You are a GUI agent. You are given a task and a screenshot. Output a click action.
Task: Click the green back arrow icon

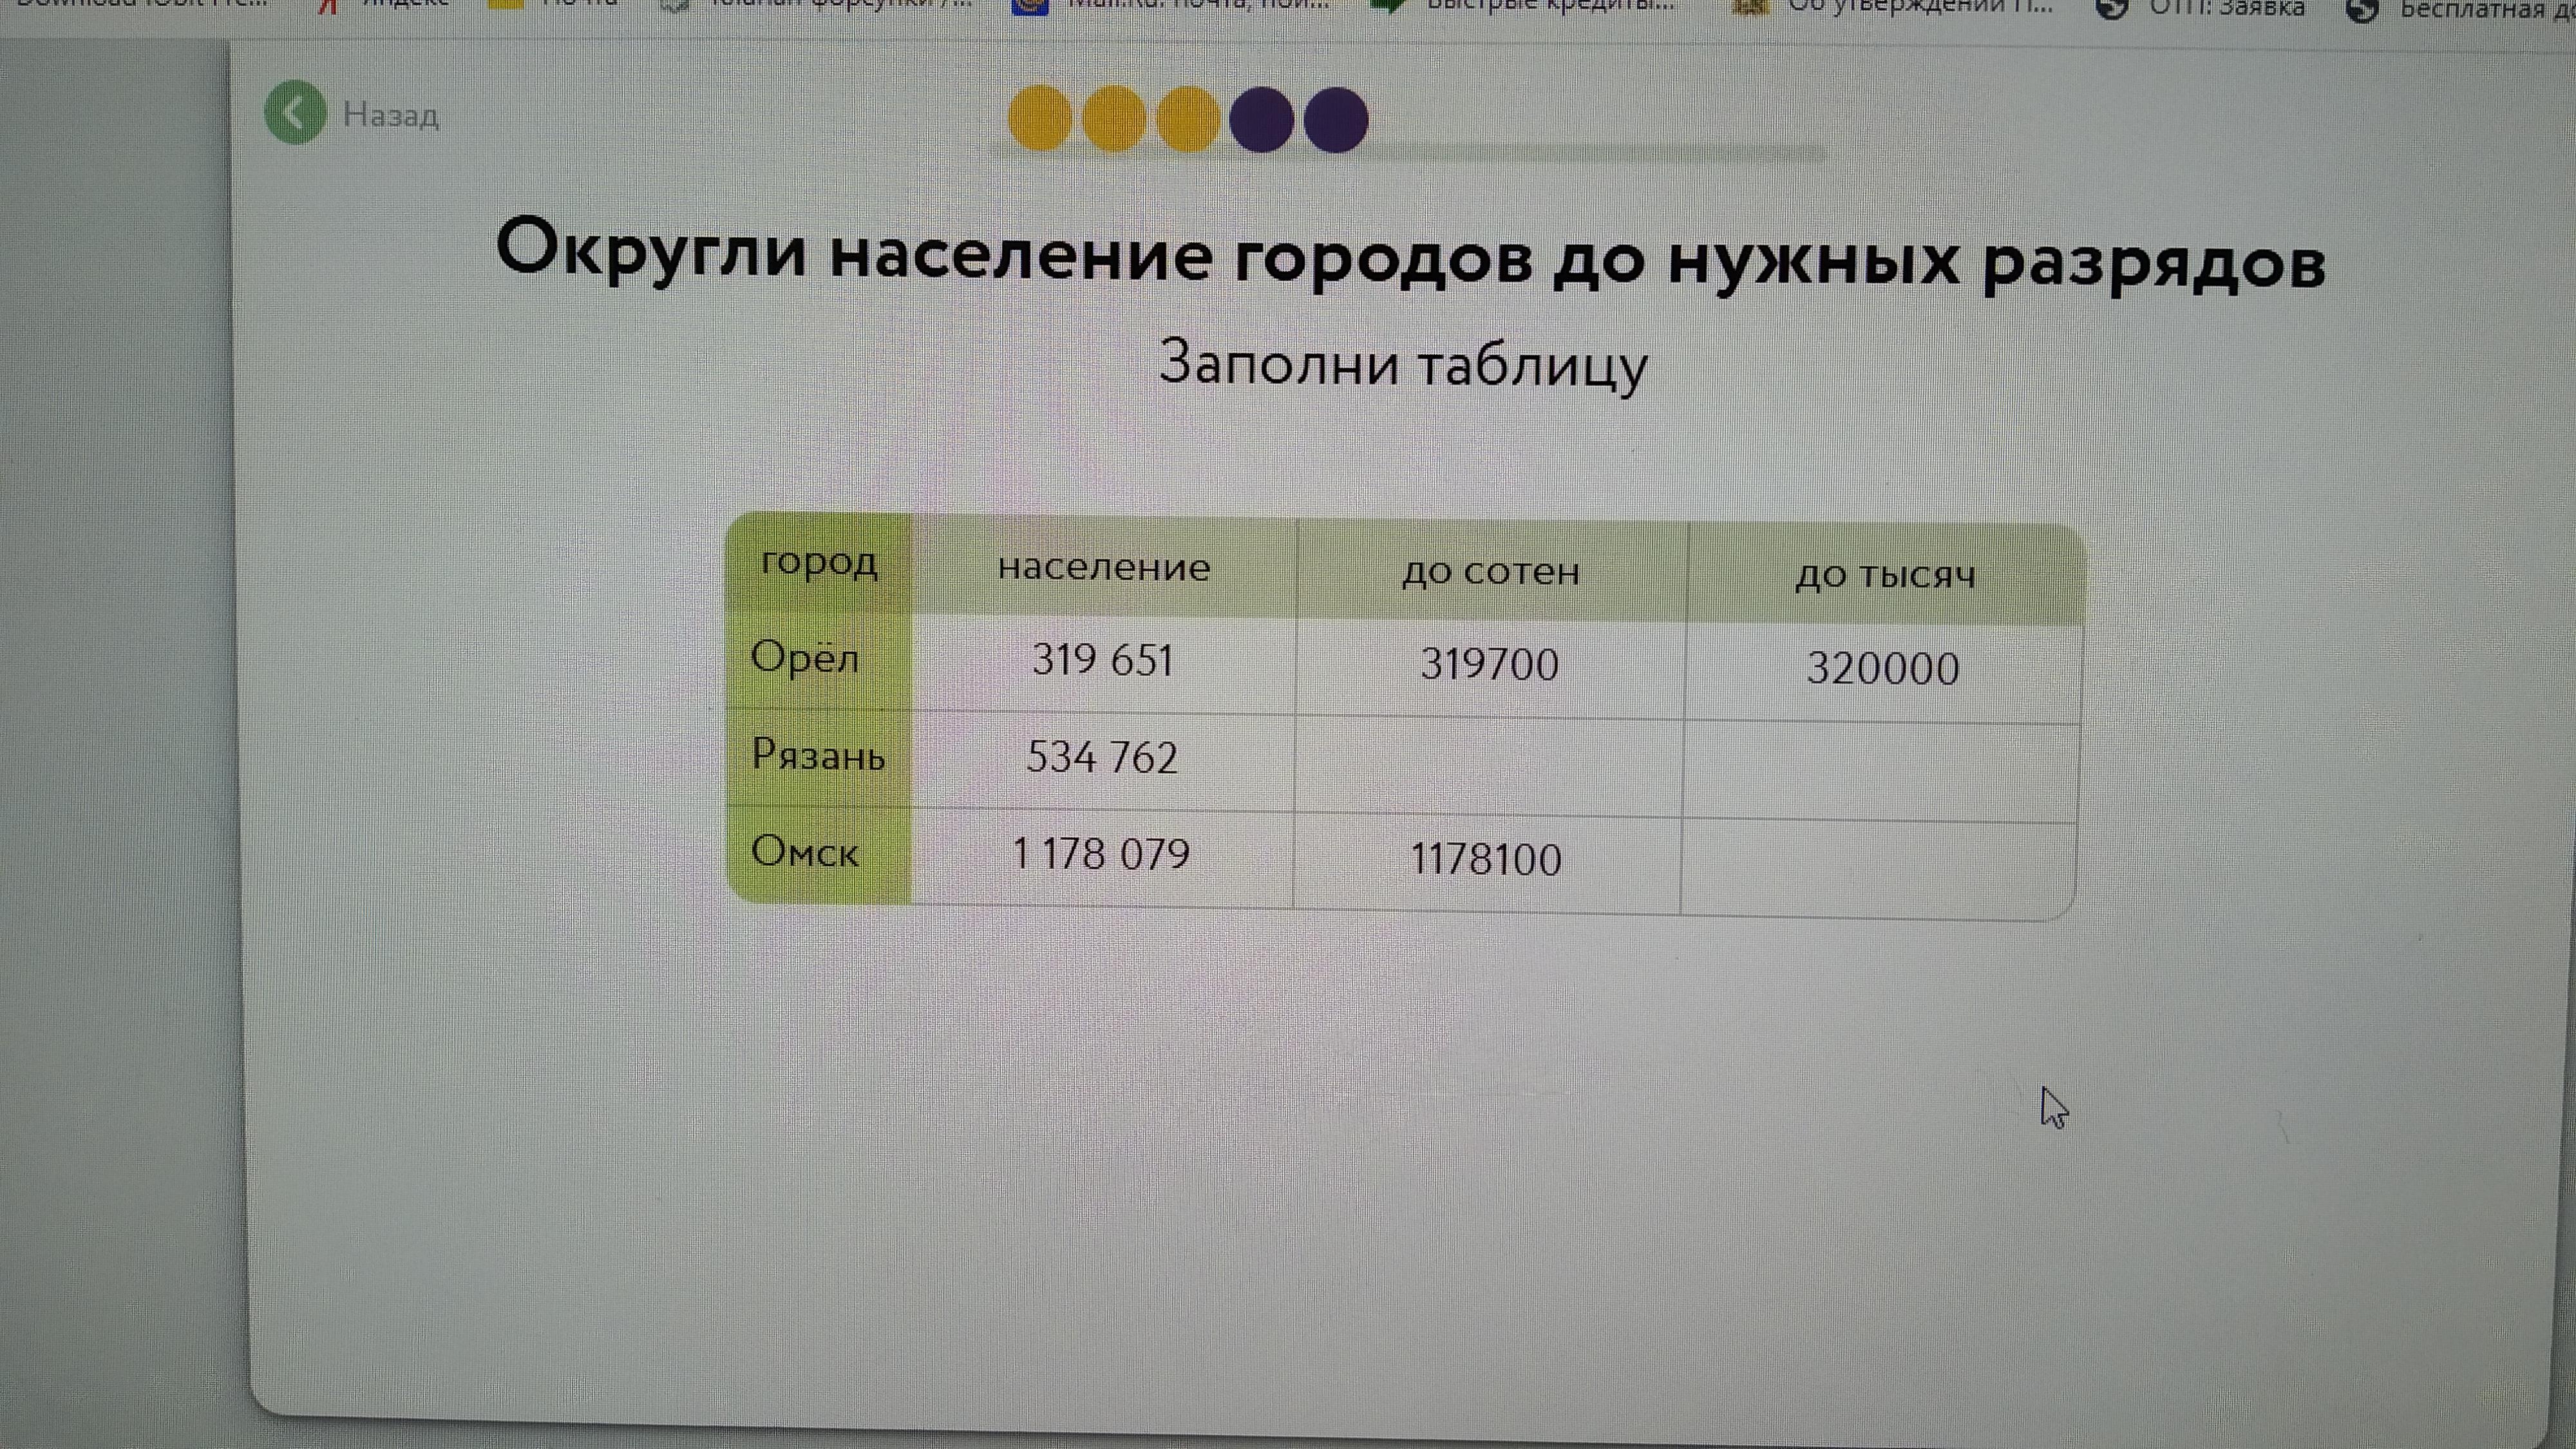(295, 112)
